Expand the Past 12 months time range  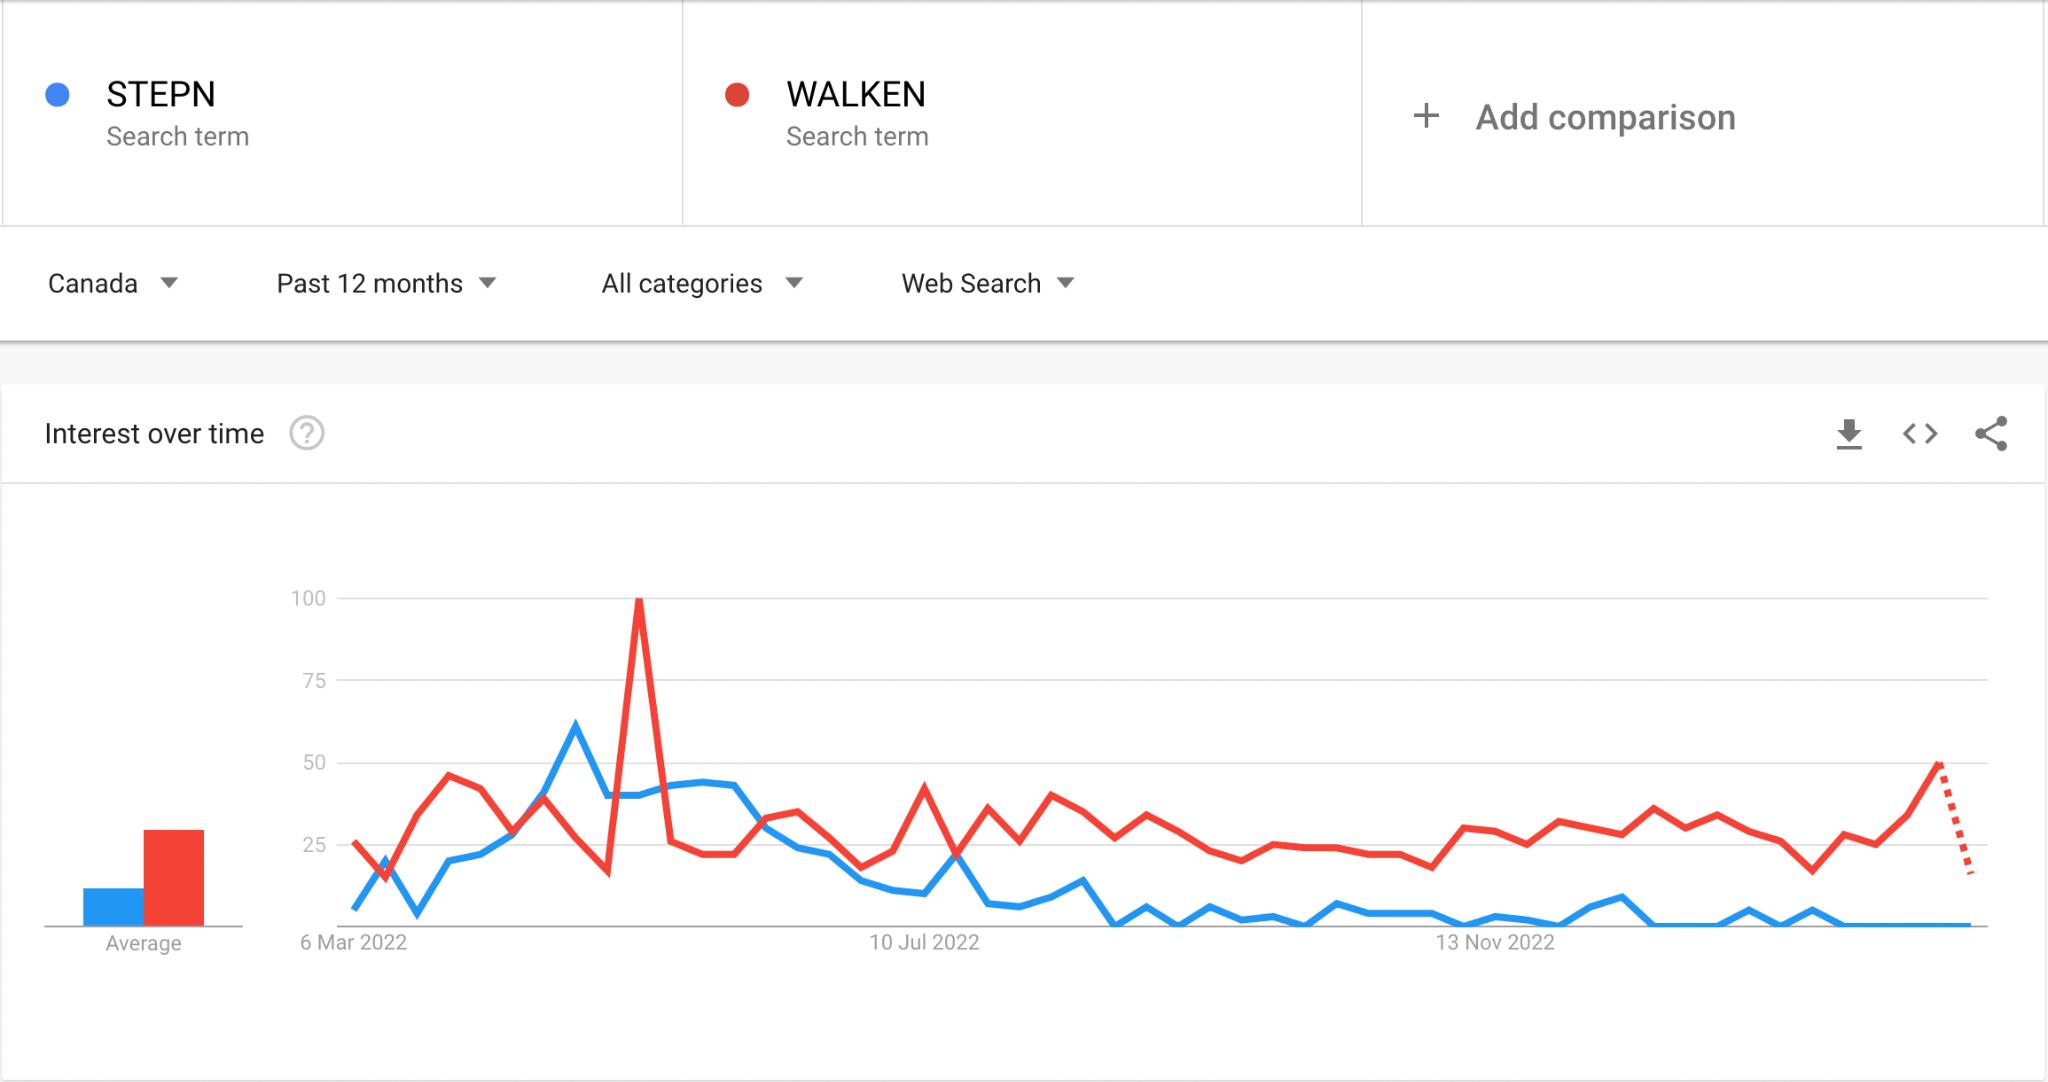pyautogui.click(x=386, y=284)
